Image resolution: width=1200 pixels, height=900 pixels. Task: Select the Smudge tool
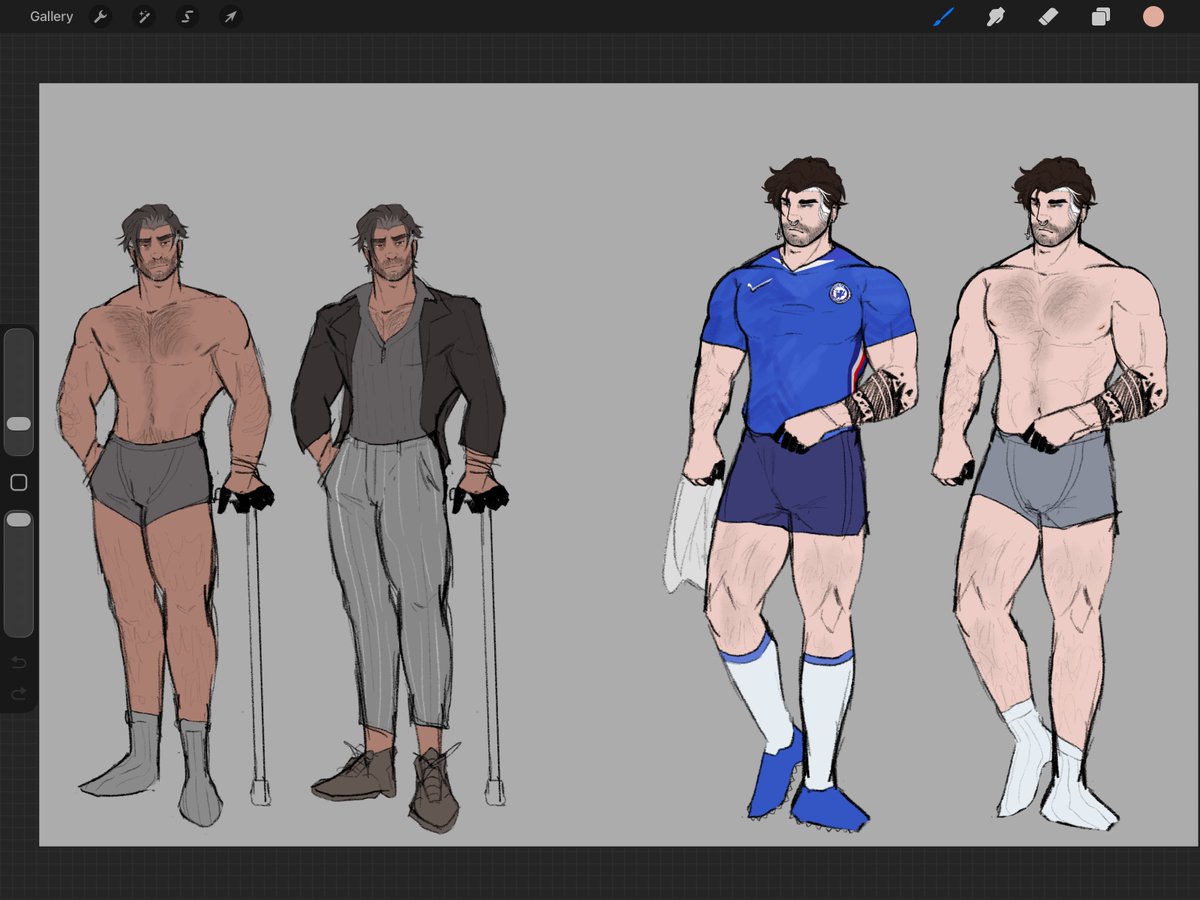[x=996, y=17]
